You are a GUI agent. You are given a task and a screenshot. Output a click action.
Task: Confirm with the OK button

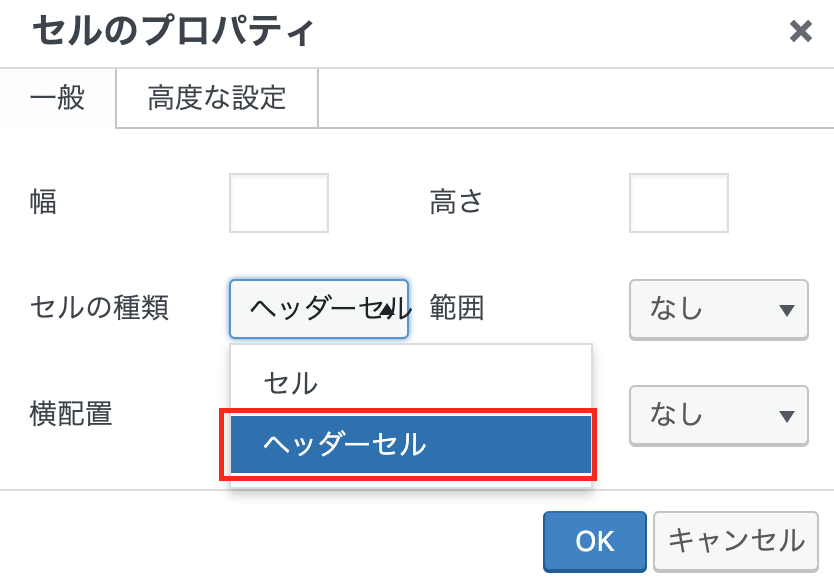click(595, 541)
